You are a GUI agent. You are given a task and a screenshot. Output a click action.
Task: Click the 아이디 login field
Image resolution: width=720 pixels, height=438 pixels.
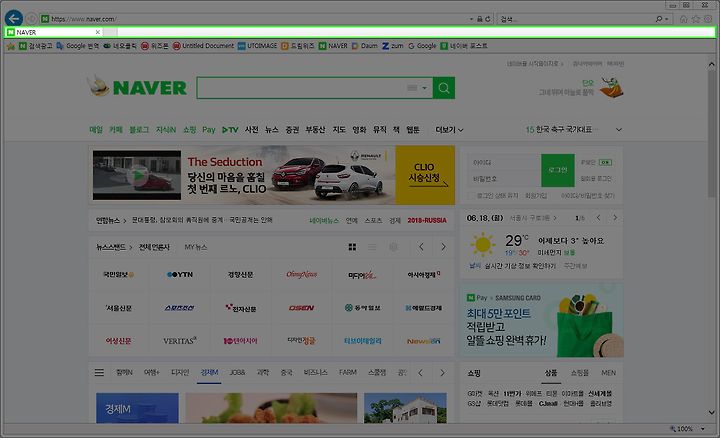(x=504, y=163)
